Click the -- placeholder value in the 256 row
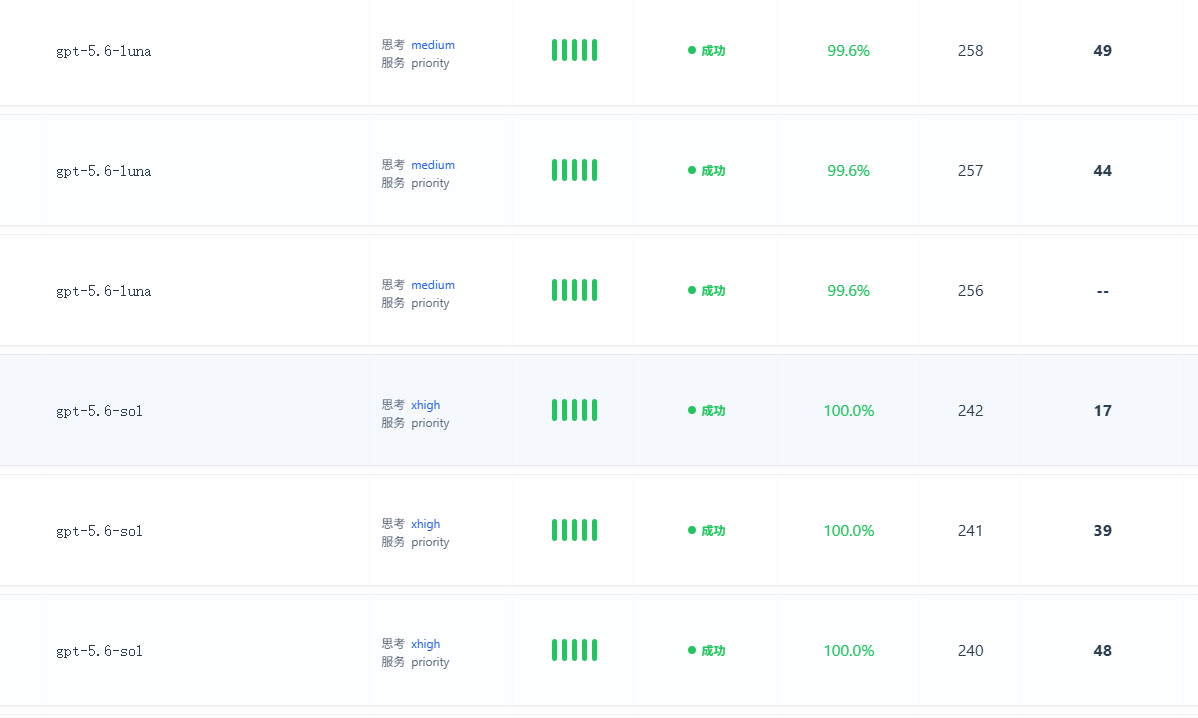This screenshot has height=718, width=1198. [1102, 291]
